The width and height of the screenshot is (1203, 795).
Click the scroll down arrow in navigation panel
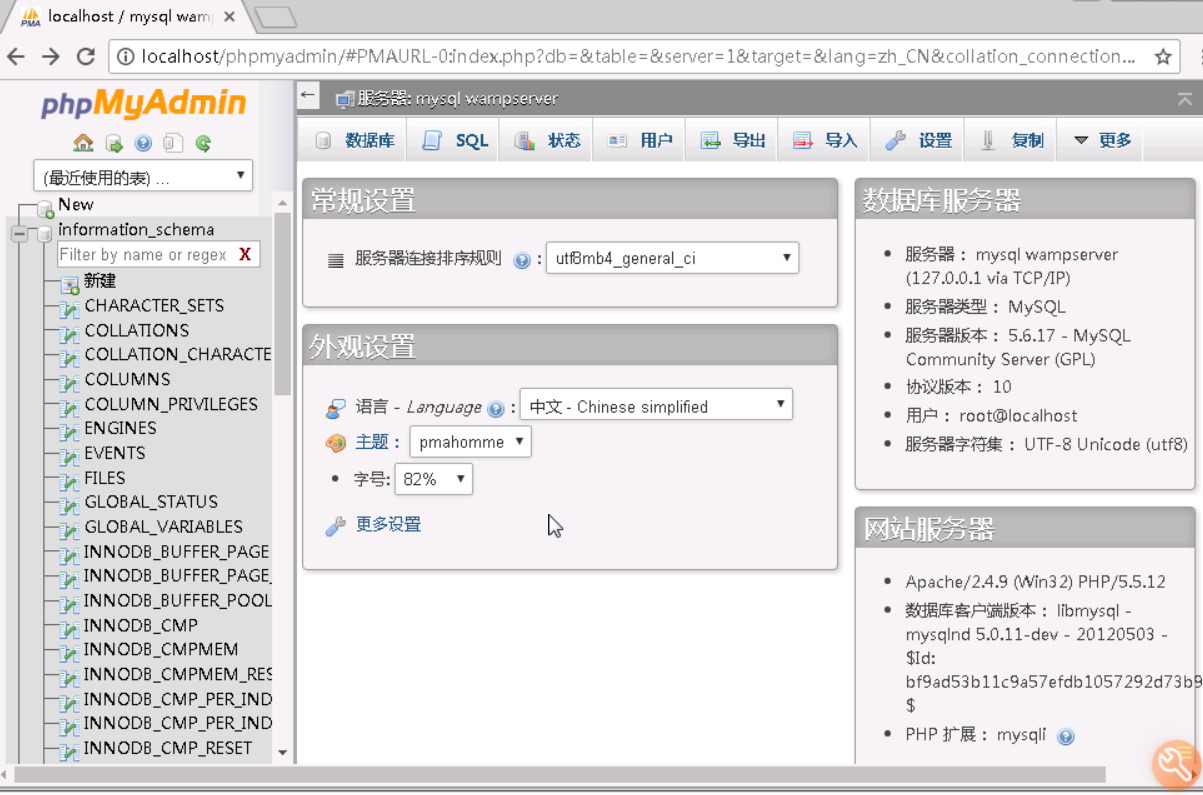pos(283,752)
